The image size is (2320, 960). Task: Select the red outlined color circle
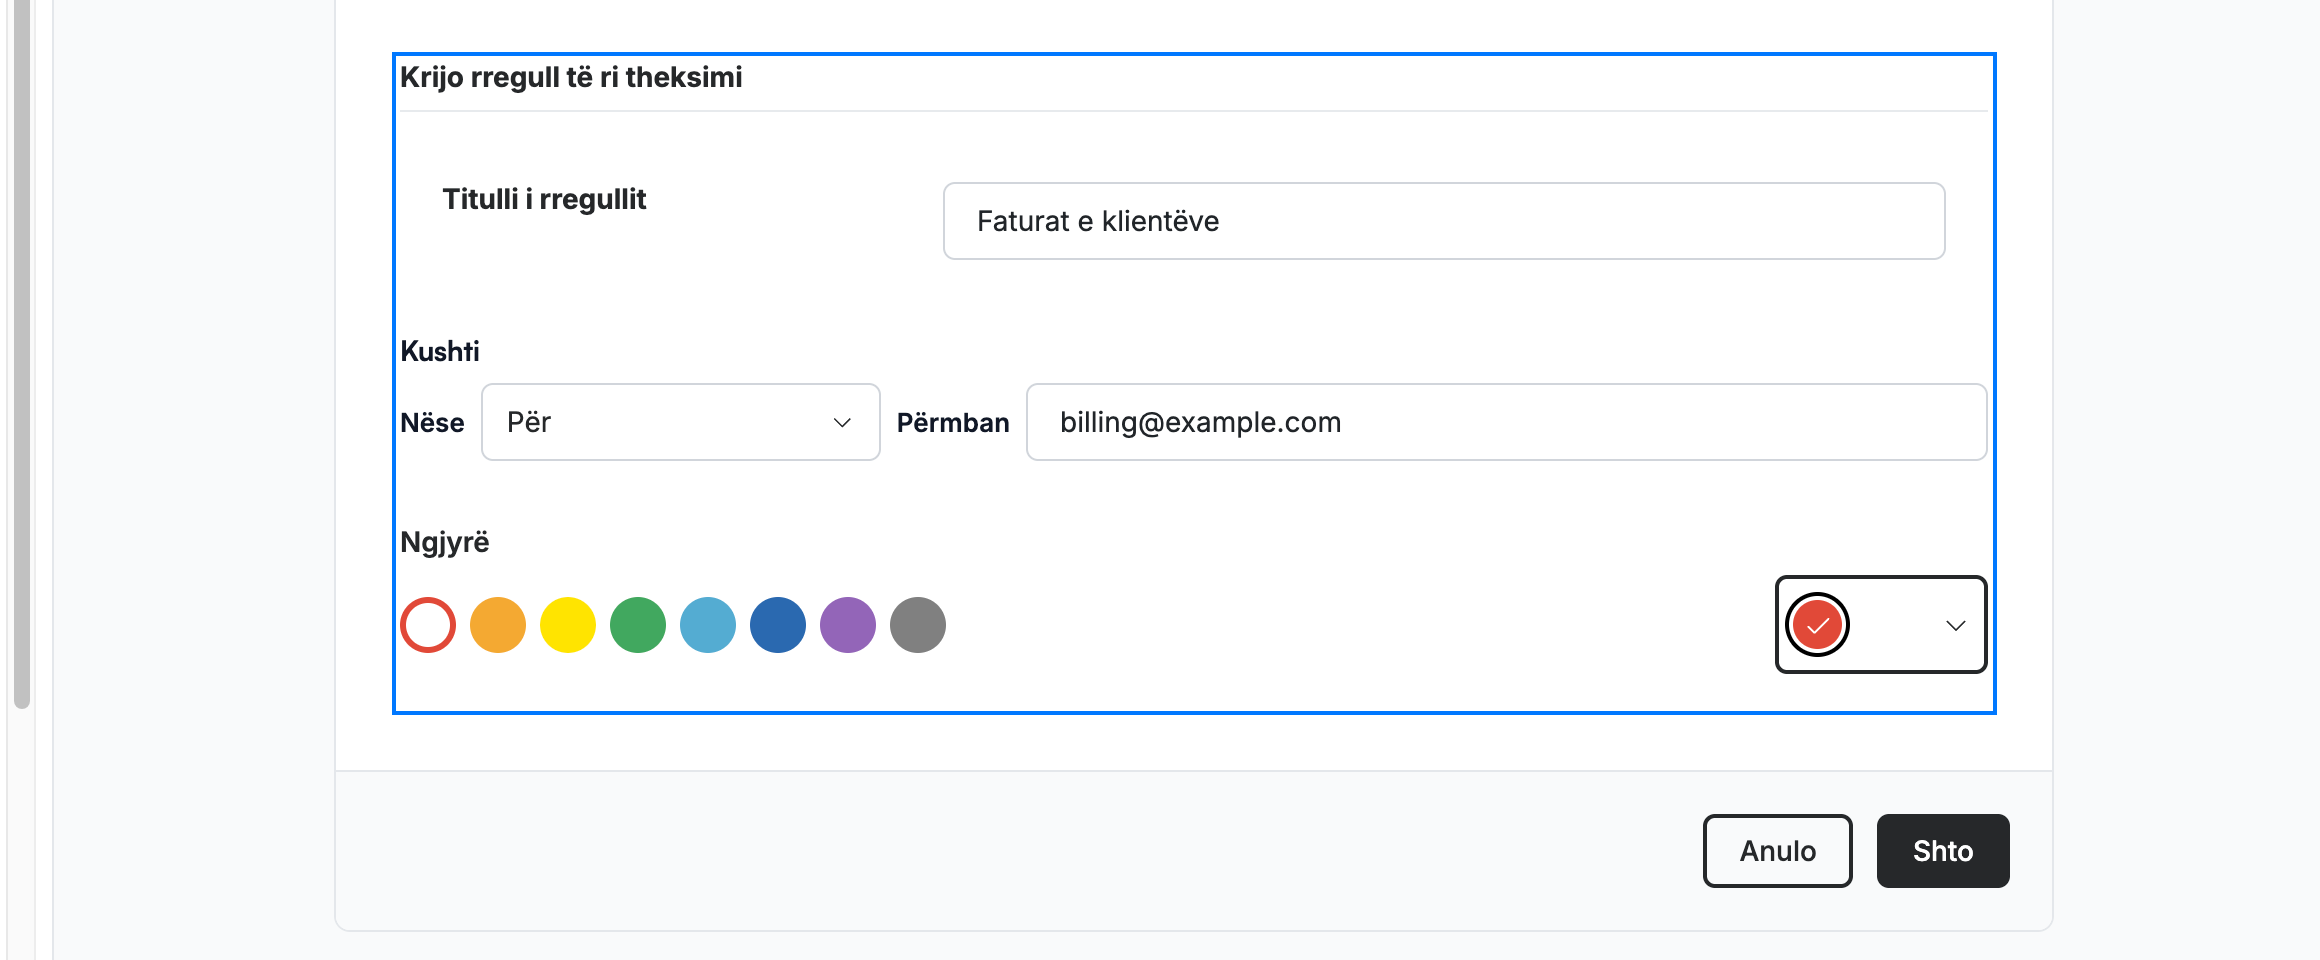[x=428, y=625]
